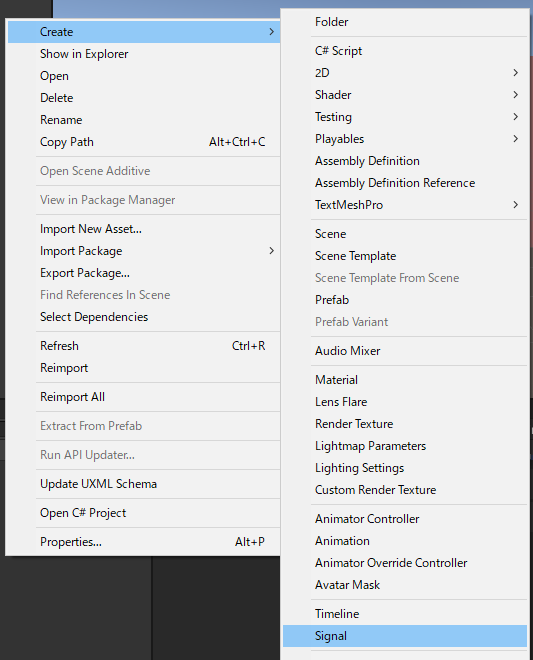
Task: Create a new C# Script
Action: click(405, 51)
